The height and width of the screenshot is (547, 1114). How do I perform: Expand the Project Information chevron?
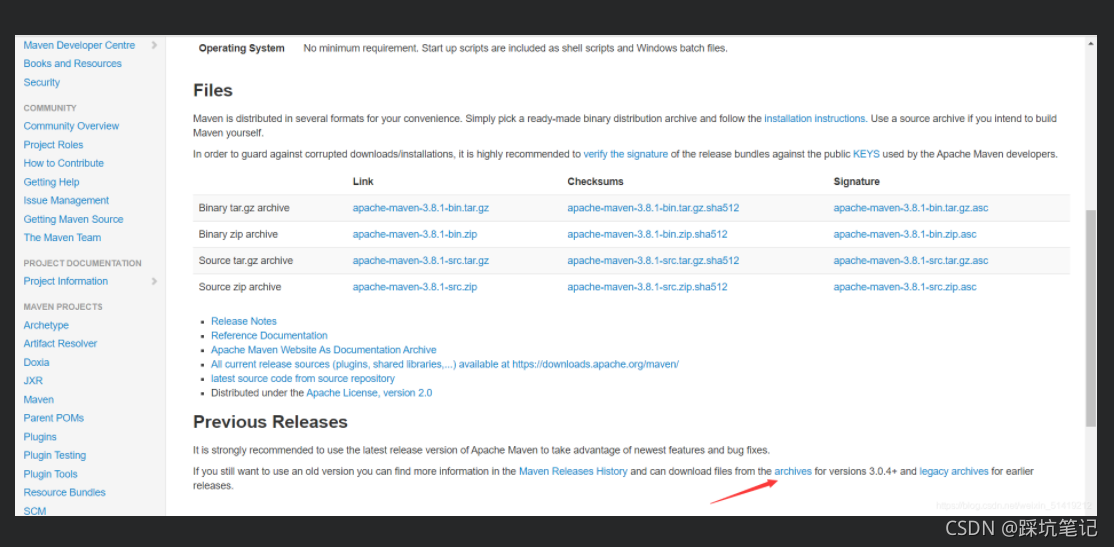(x=154, y=281)
